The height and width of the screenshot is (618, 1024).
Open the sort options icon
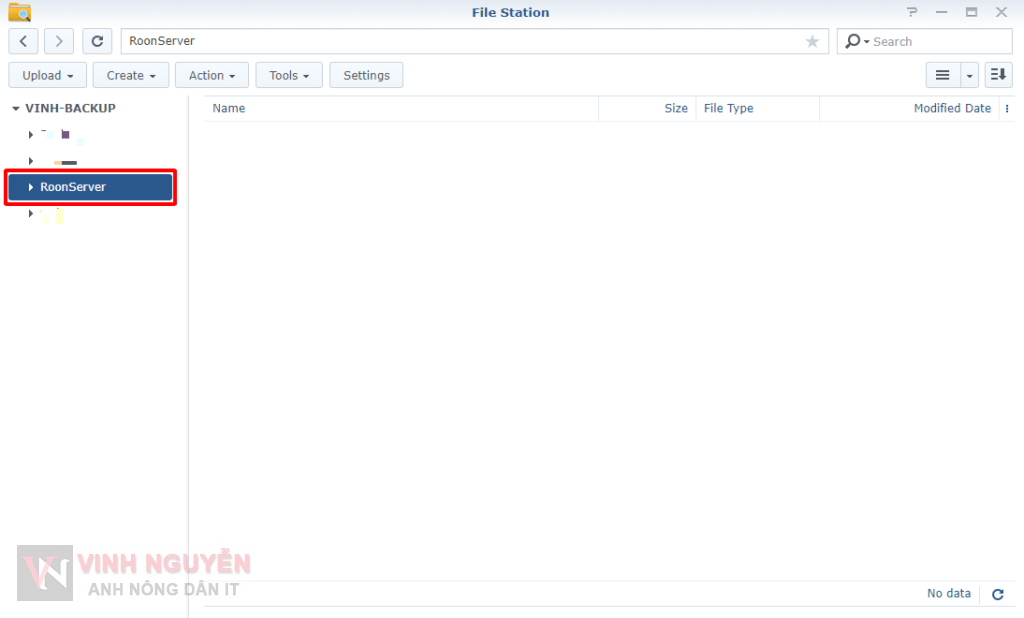(998, 75)
